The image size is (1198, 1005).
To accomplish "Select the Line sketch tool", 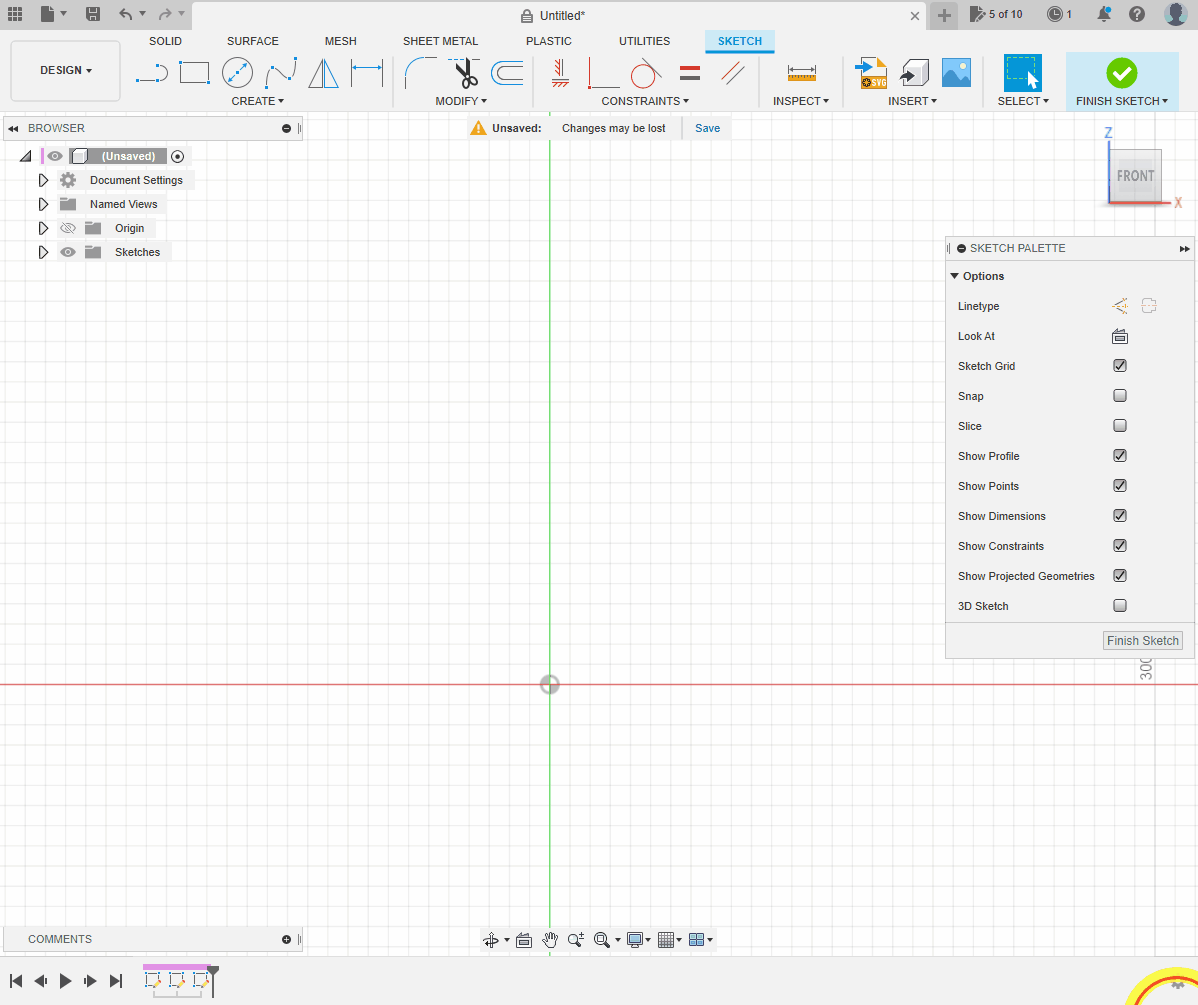I will pyautogui.click(x=152, y=73).
